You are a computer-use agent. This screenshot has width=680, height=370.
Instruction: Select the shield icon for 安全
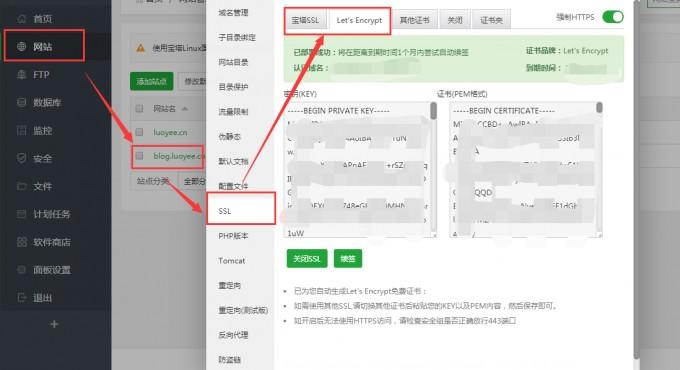click(x=21, y=158)
